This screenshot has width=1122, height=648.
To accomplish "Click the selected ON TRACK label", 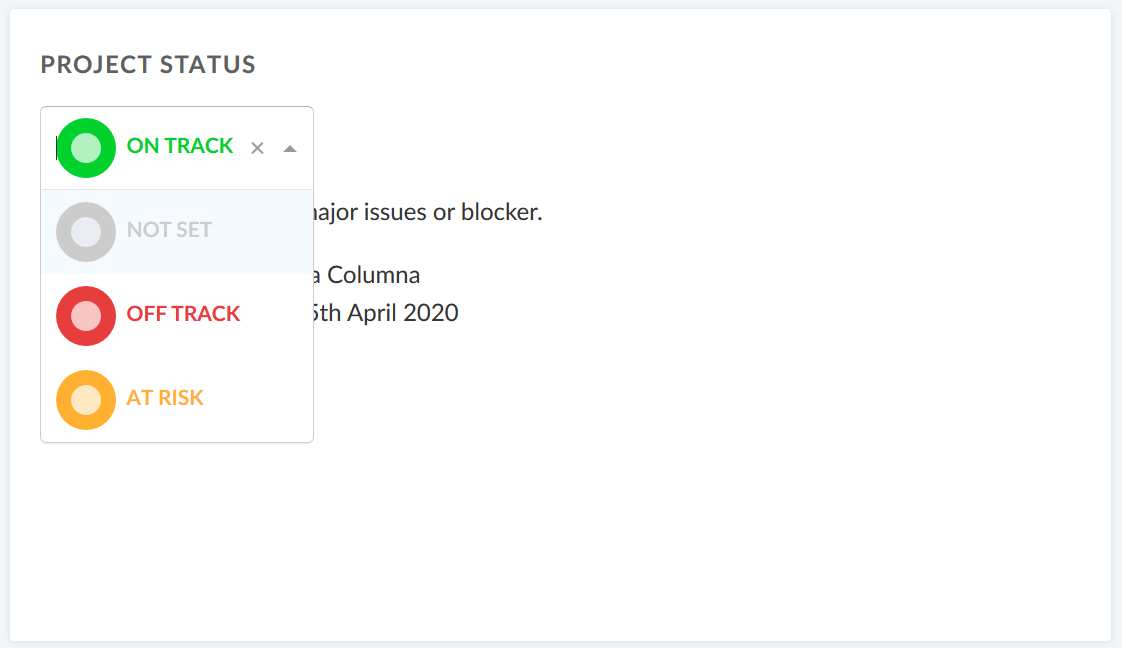I will (180, 146).
